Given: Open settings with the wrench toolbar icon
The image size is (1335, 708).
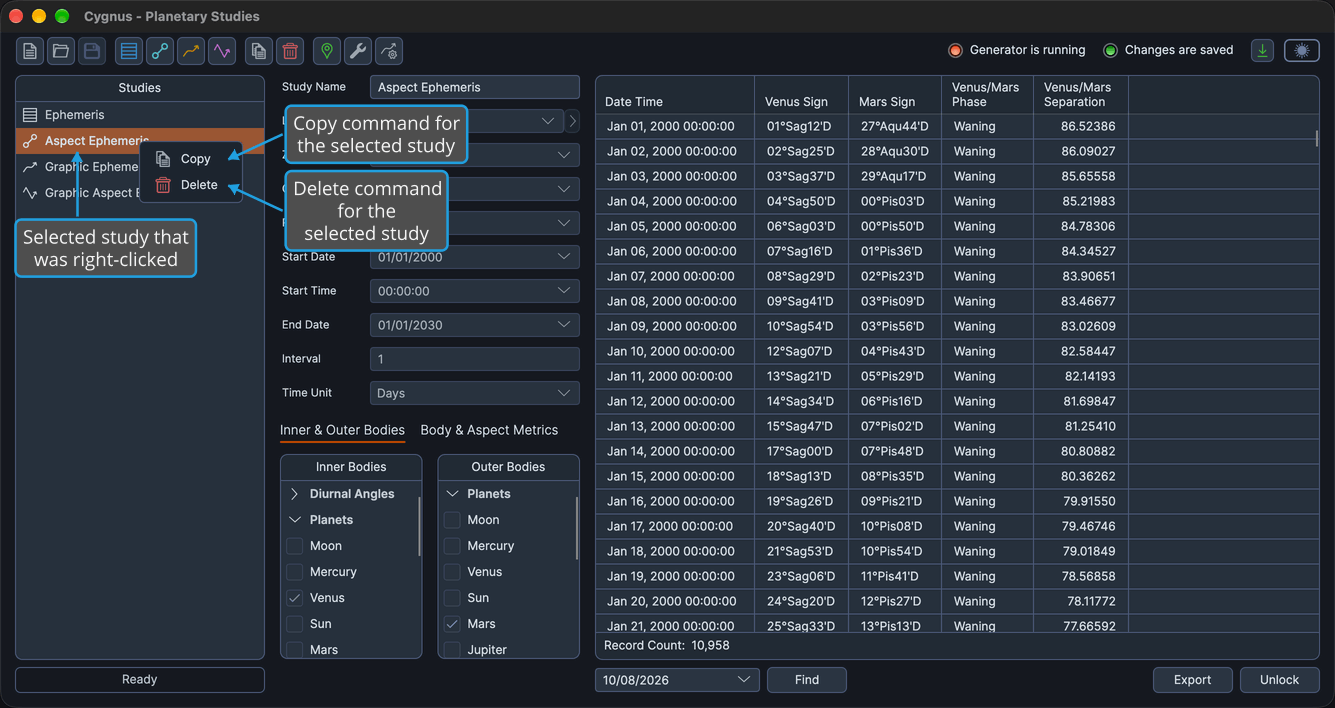Looking at the screenshot, I should point(358,51).
